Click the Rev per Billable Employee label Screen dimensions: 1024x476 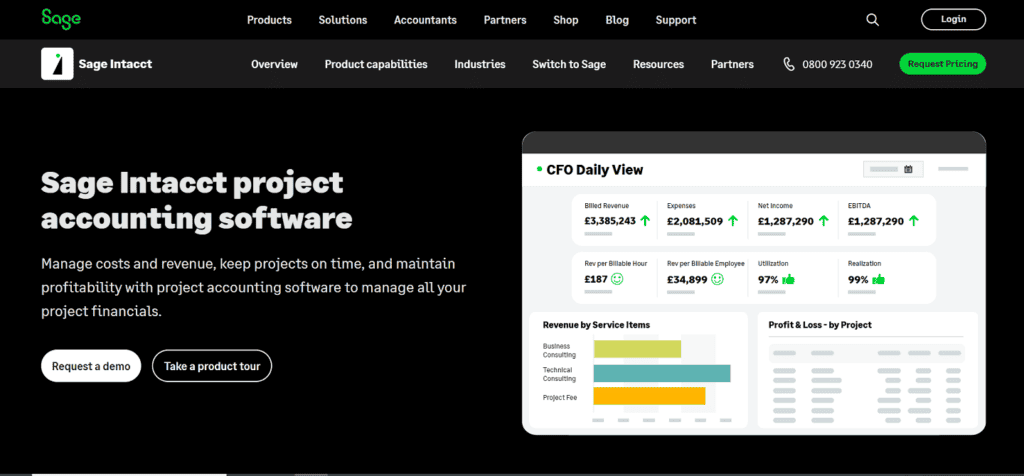[x=706, y=264]
